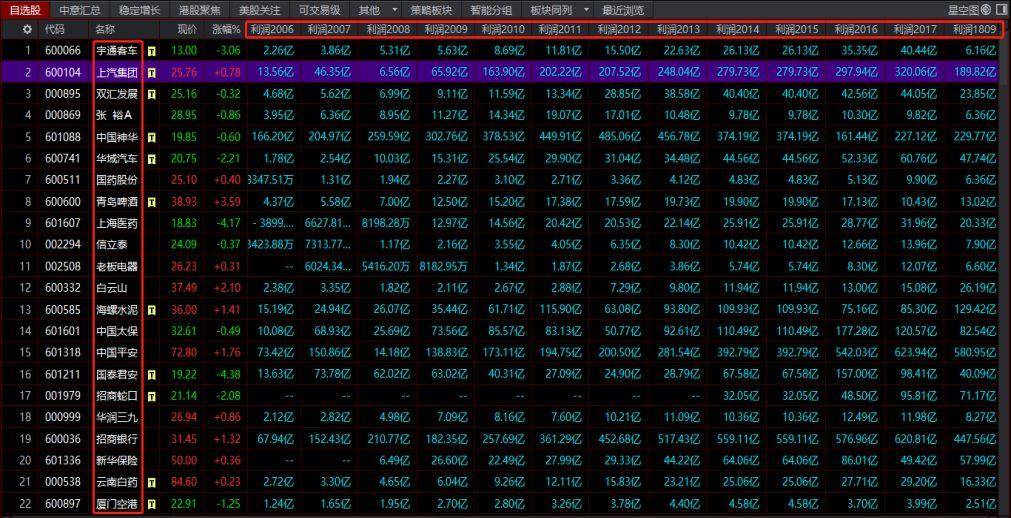Click stock code 002294
The width and height of the screenshot is (1011, 518).
[x=63, y=245]
